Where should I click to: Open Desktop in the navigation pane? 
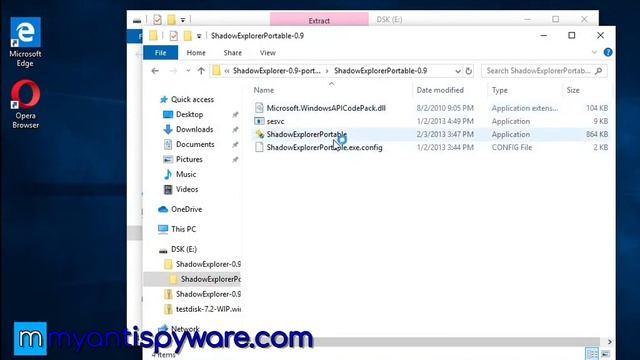[x=189, y=114]
